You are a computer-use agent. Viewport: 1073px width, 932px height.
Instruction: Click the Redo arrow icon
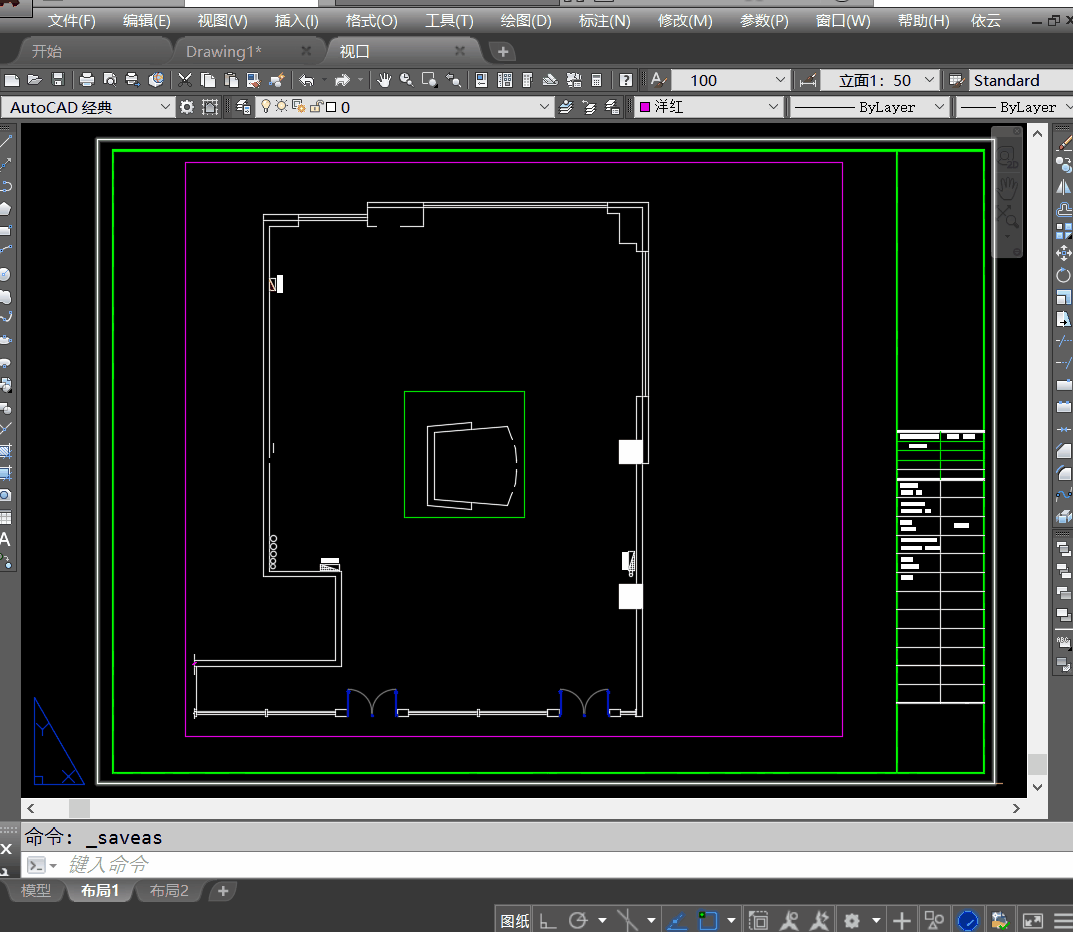(x=342, y=80)
